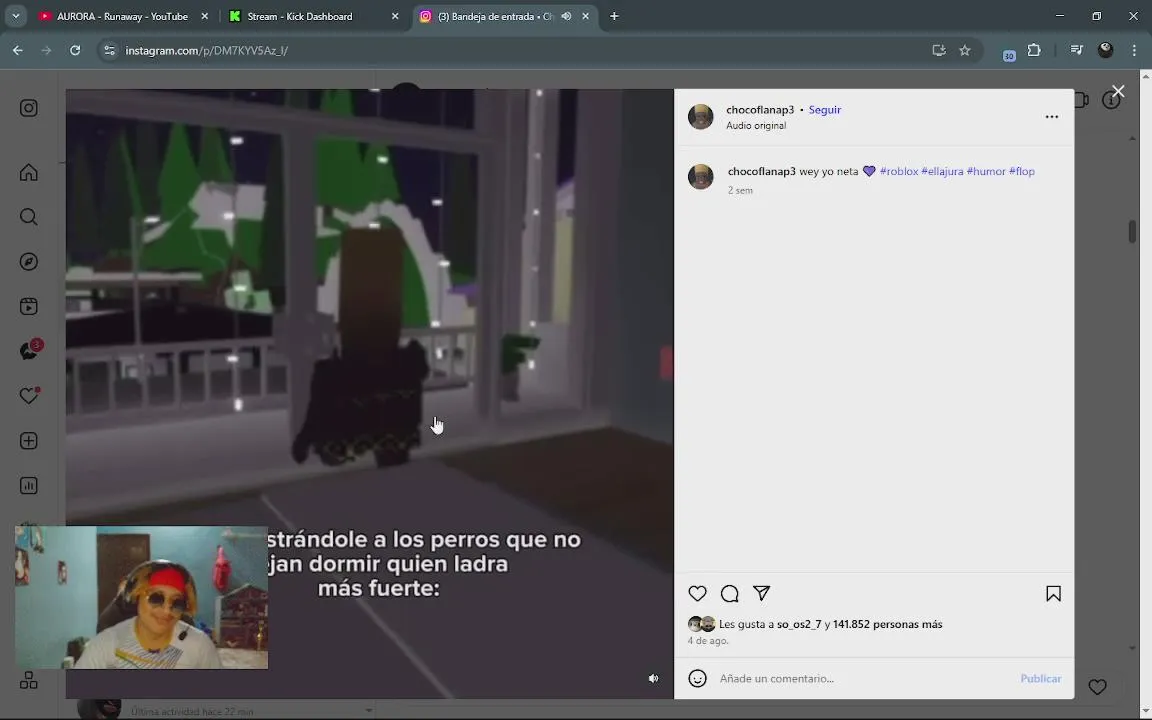Go back in browser history
1152x720 pixels.
coord(18,51)
